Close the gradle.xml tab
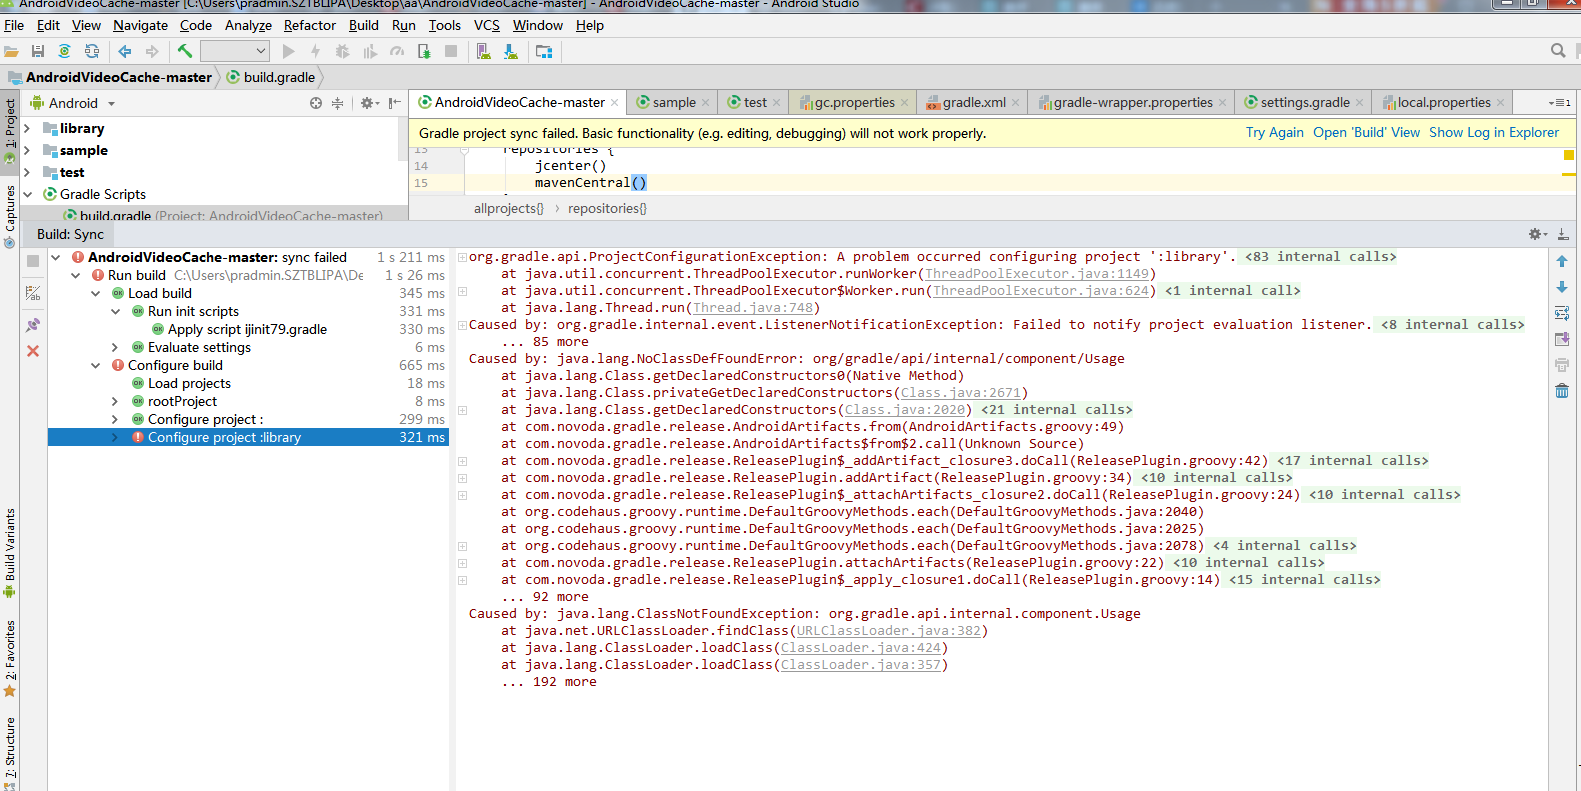Image resolution: width=1581 pixels, height=791 pixels. pyautogui.click(x=1015, y=102)
